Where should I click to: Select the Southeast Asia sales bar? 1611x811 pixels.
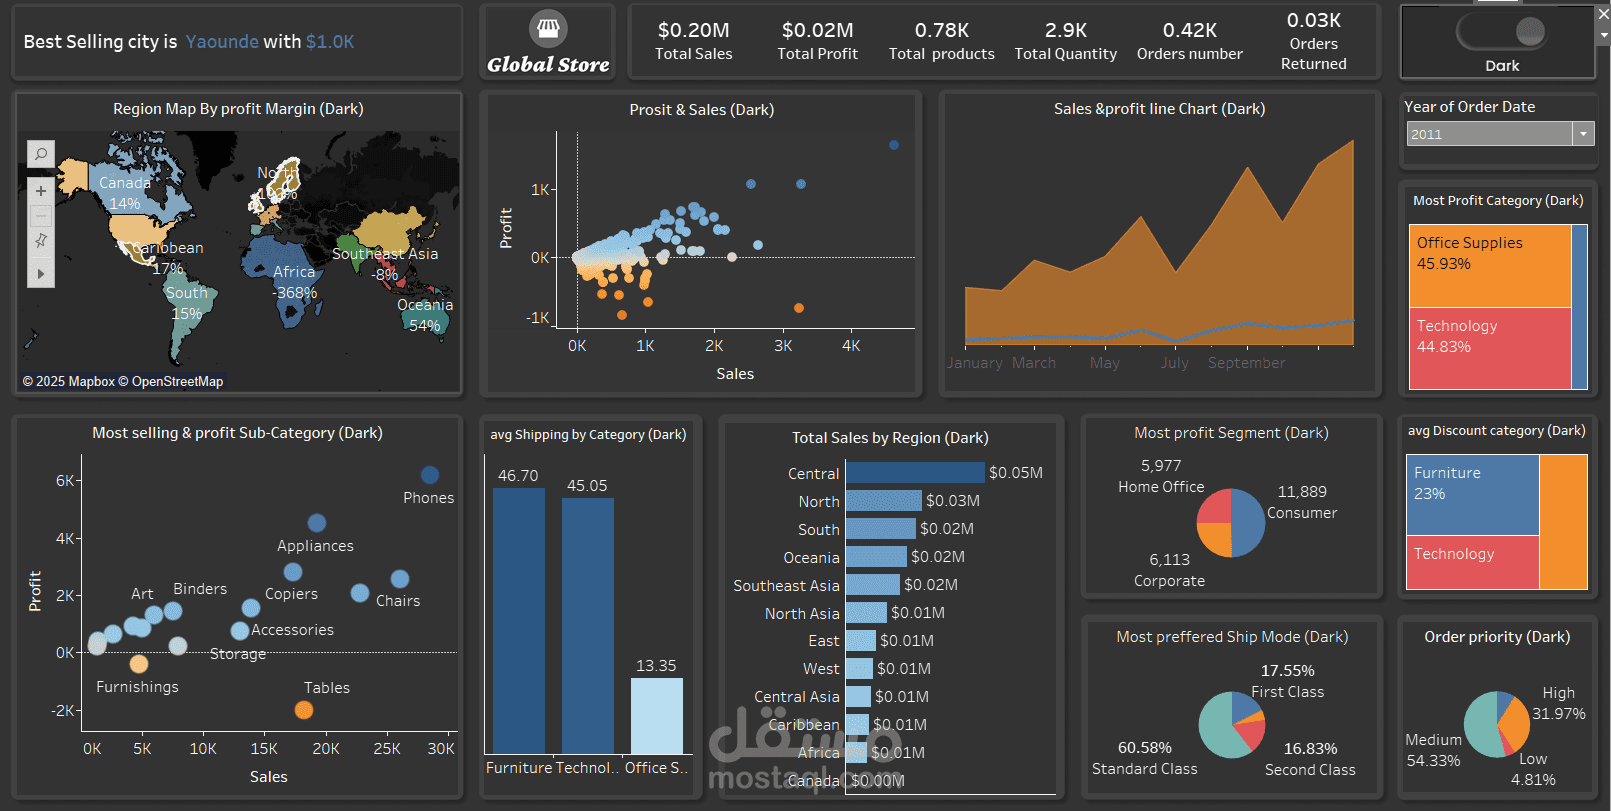click(x=873, y=584)
